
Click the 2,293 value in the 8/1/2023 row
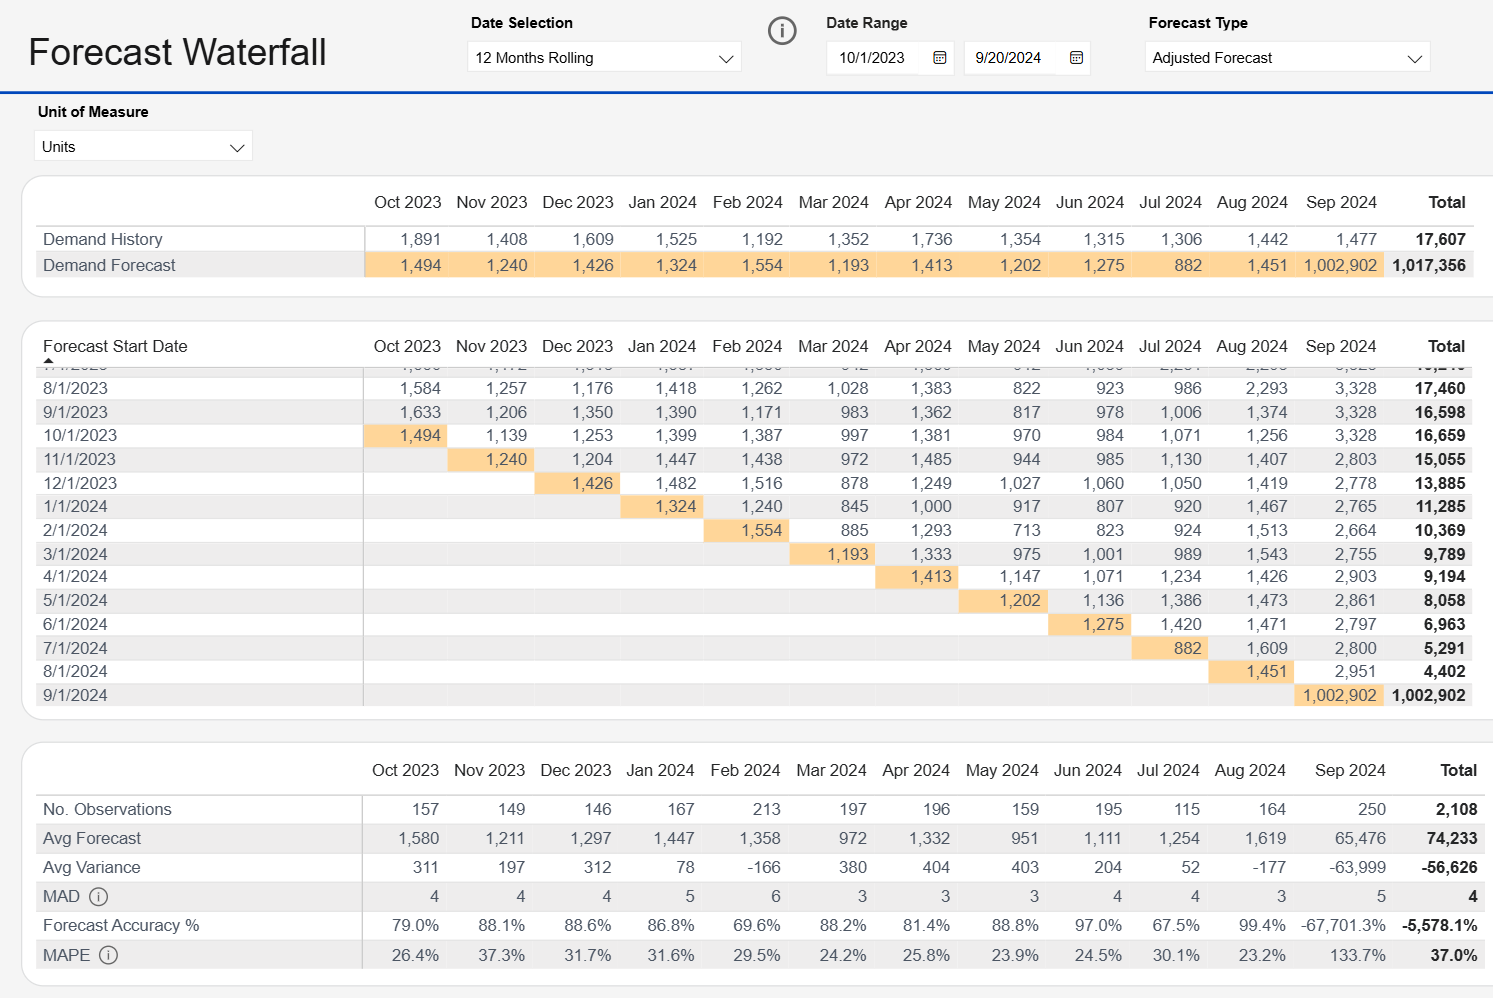coord(1267,388)
